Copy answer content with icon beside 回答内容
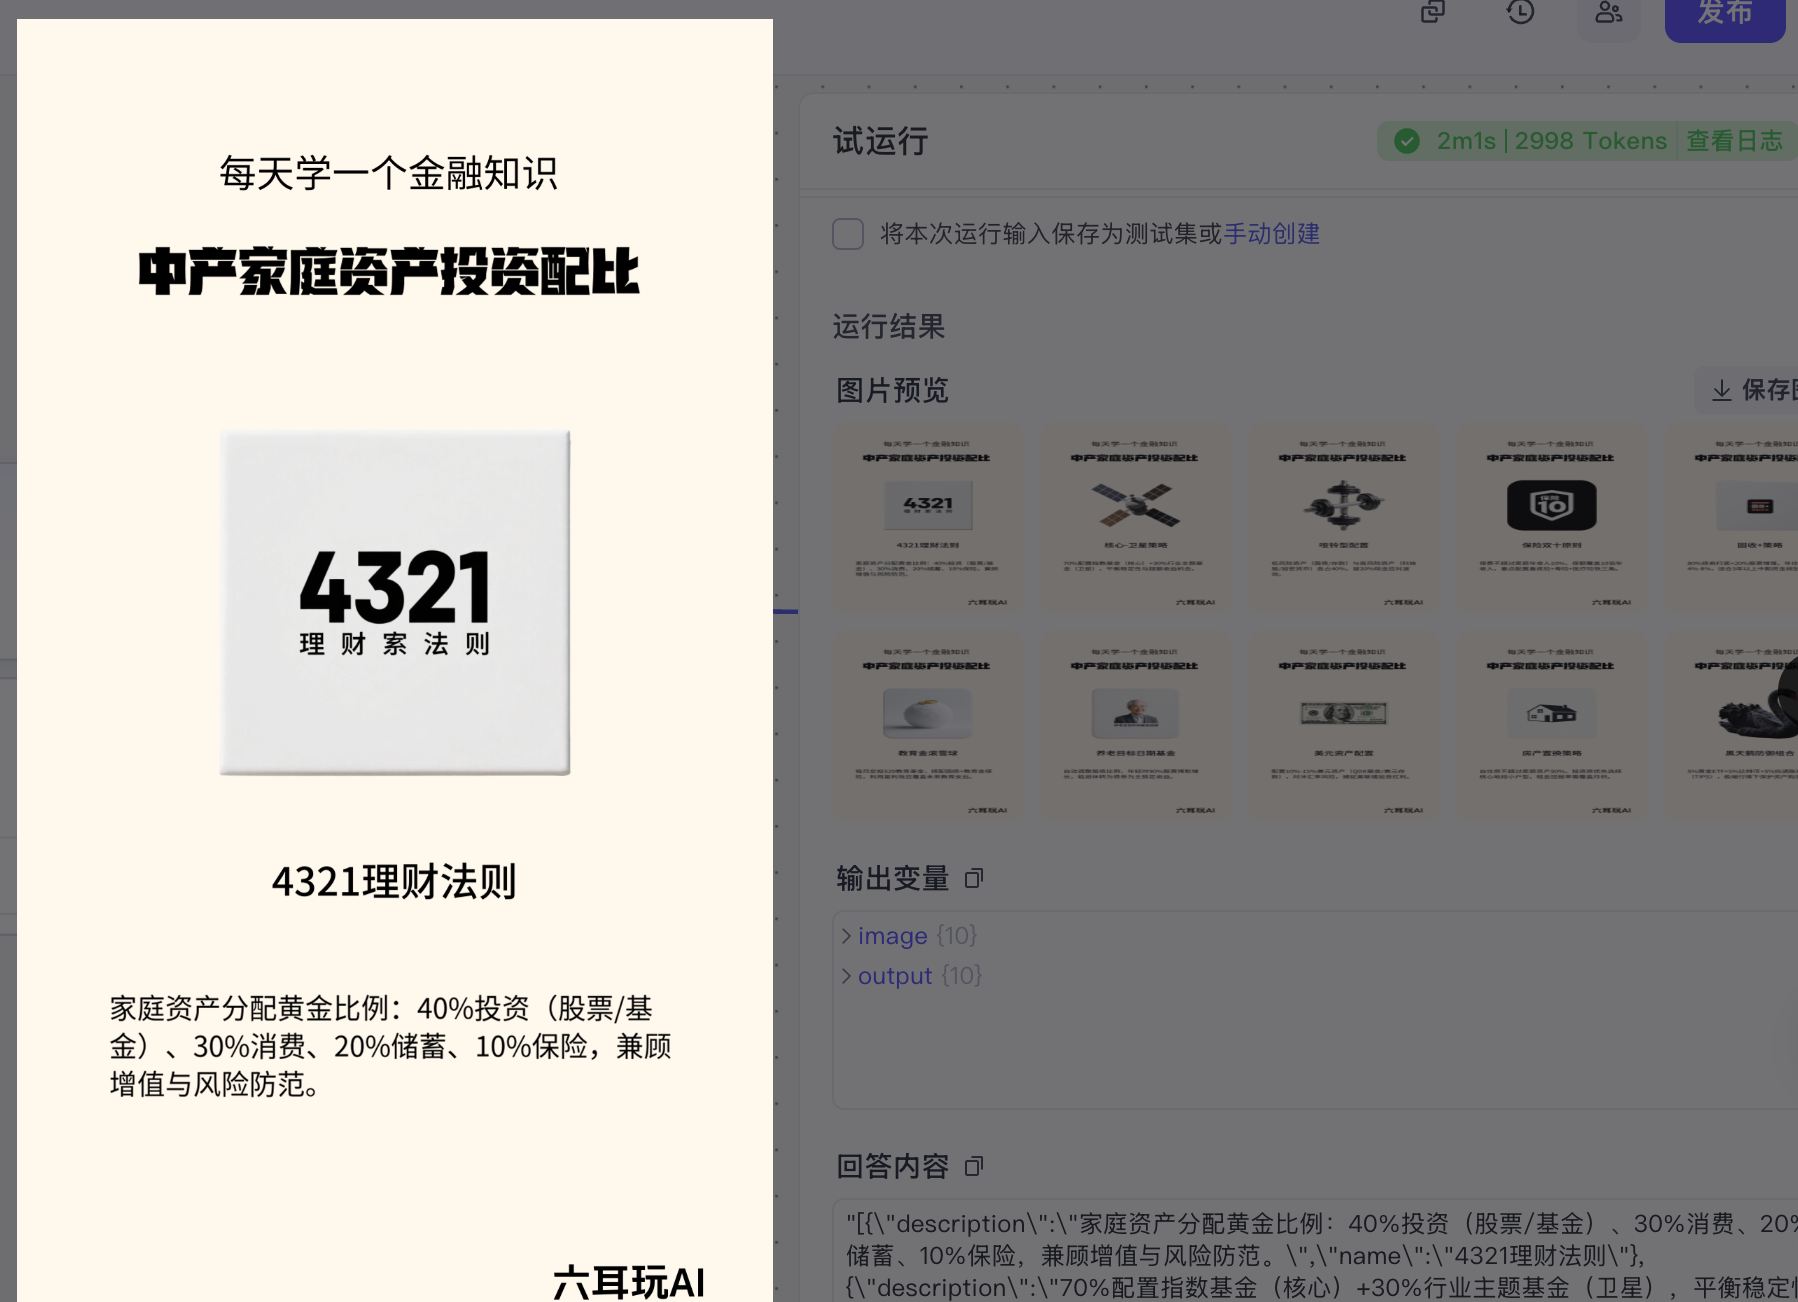This screenshot has width=1798, height=1302. [x=974, y=1167]
